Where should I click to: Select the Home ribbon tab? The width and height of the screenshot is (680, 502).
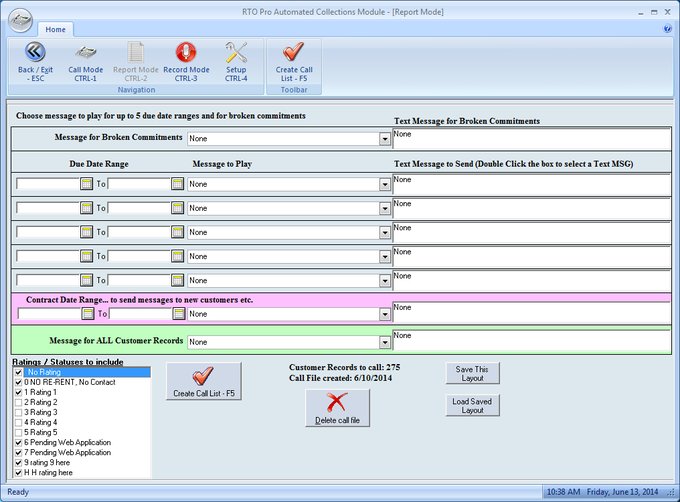[55, 29]
